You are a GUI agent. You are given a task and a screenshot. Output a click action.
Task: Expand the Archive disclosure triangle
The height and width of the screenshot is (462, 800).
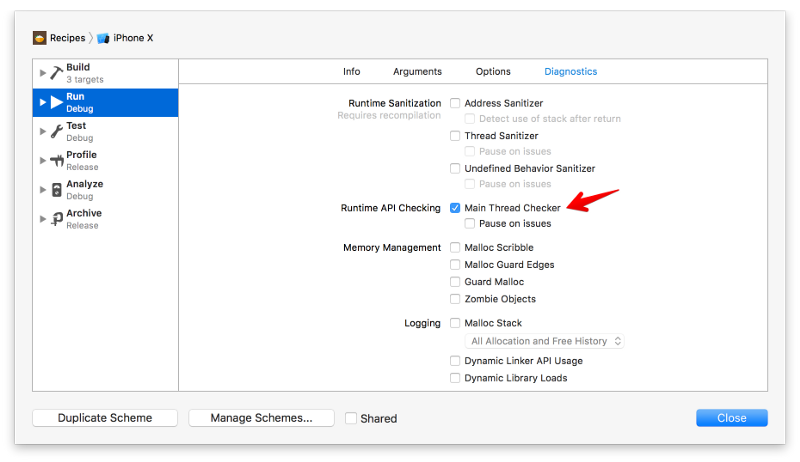coord(43,219)
